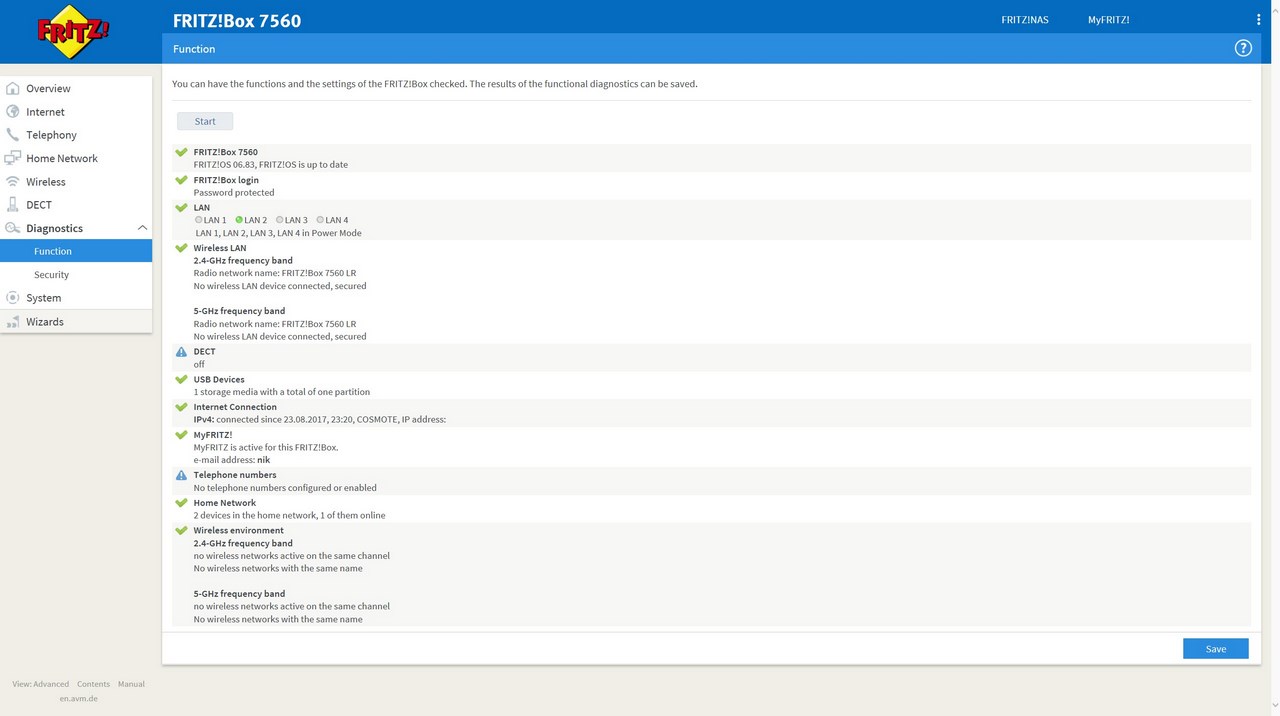Click green check beside FRITZ!Box login

pos(181,180)
